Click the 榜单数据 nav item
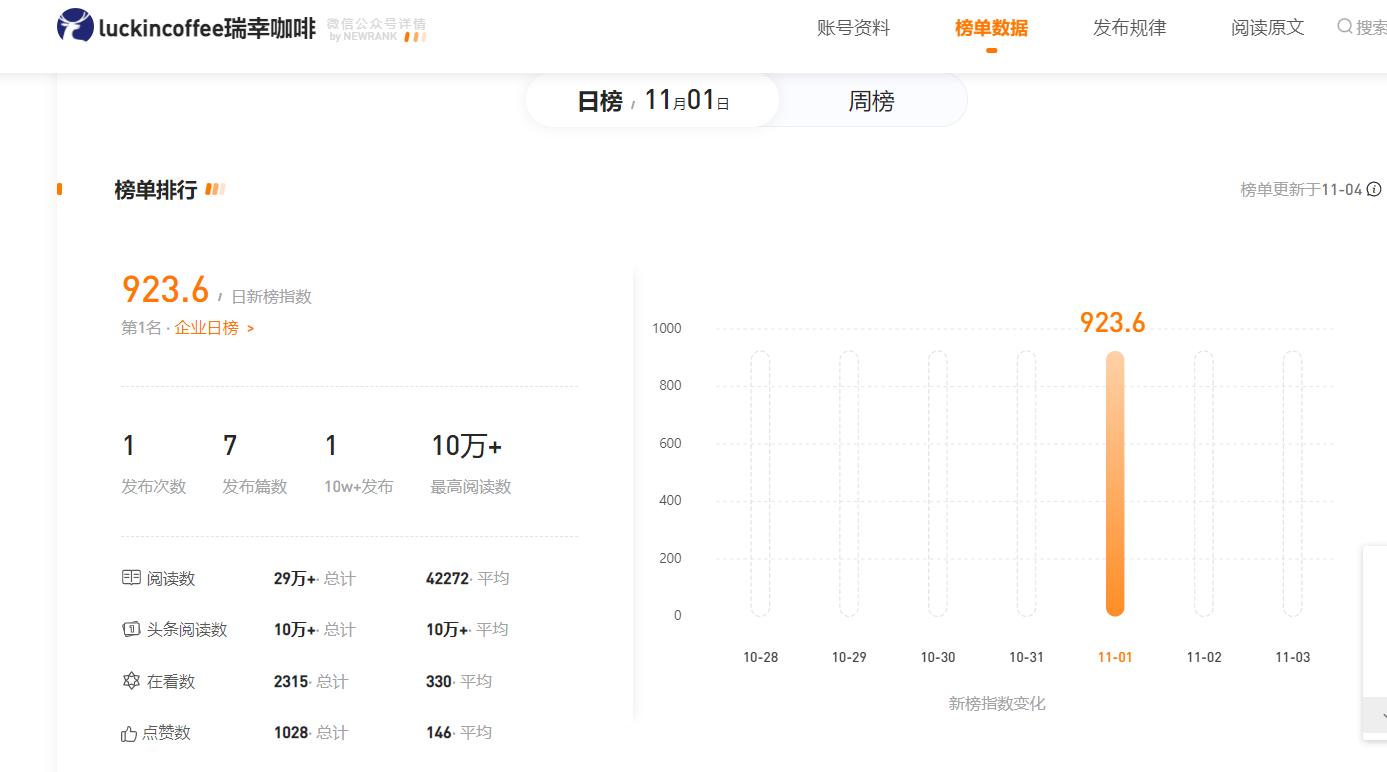 pos(991,28)
